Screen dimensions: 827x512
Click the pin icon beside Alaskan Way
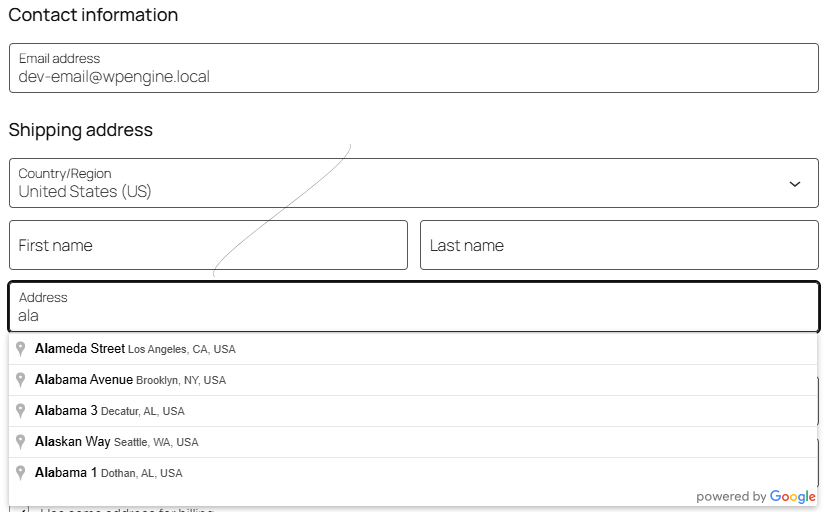click(x=21, y=442)
